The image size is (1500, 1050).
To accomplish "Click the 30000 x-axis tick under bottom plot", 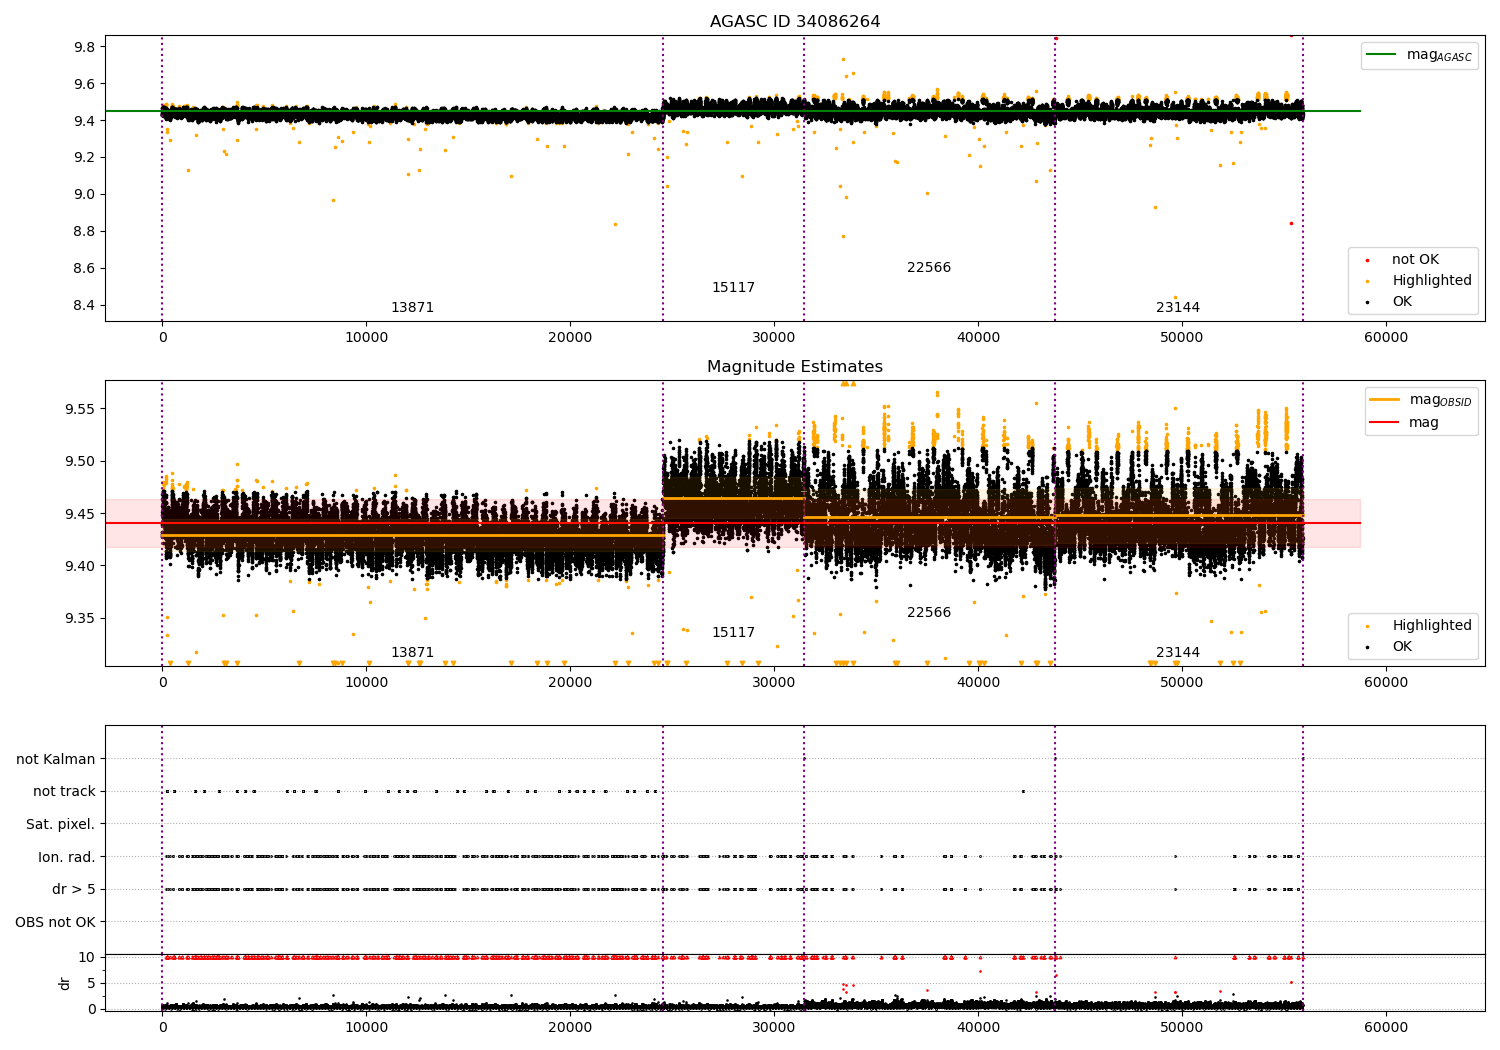I will click(x=774, y=1027).
